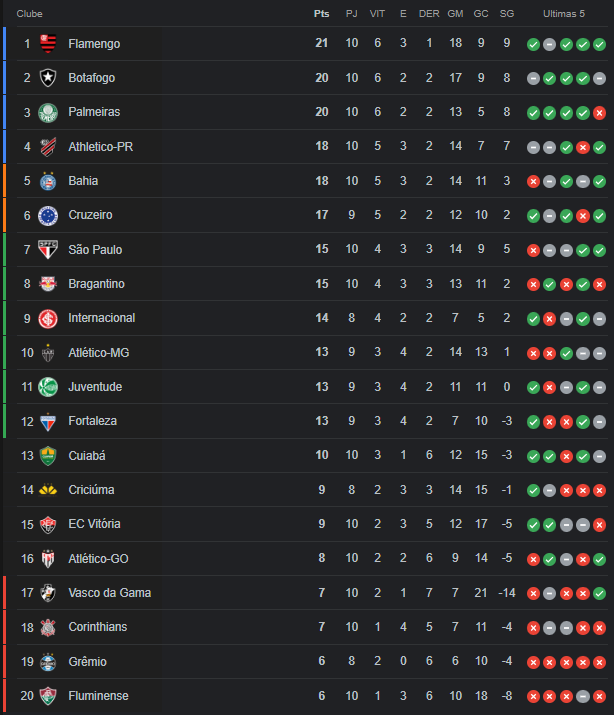Click Botafogo's oldest draw gray indicator

[x=533, y=78]
